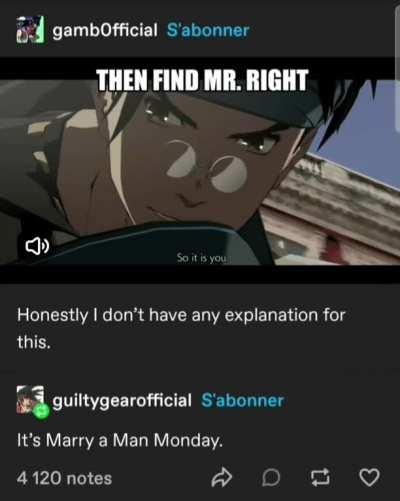The width and height of the screenshot is (400, 501).
Task: Select the 'Honestly I don't have any explanation' text
Action: tap(181, 328)
